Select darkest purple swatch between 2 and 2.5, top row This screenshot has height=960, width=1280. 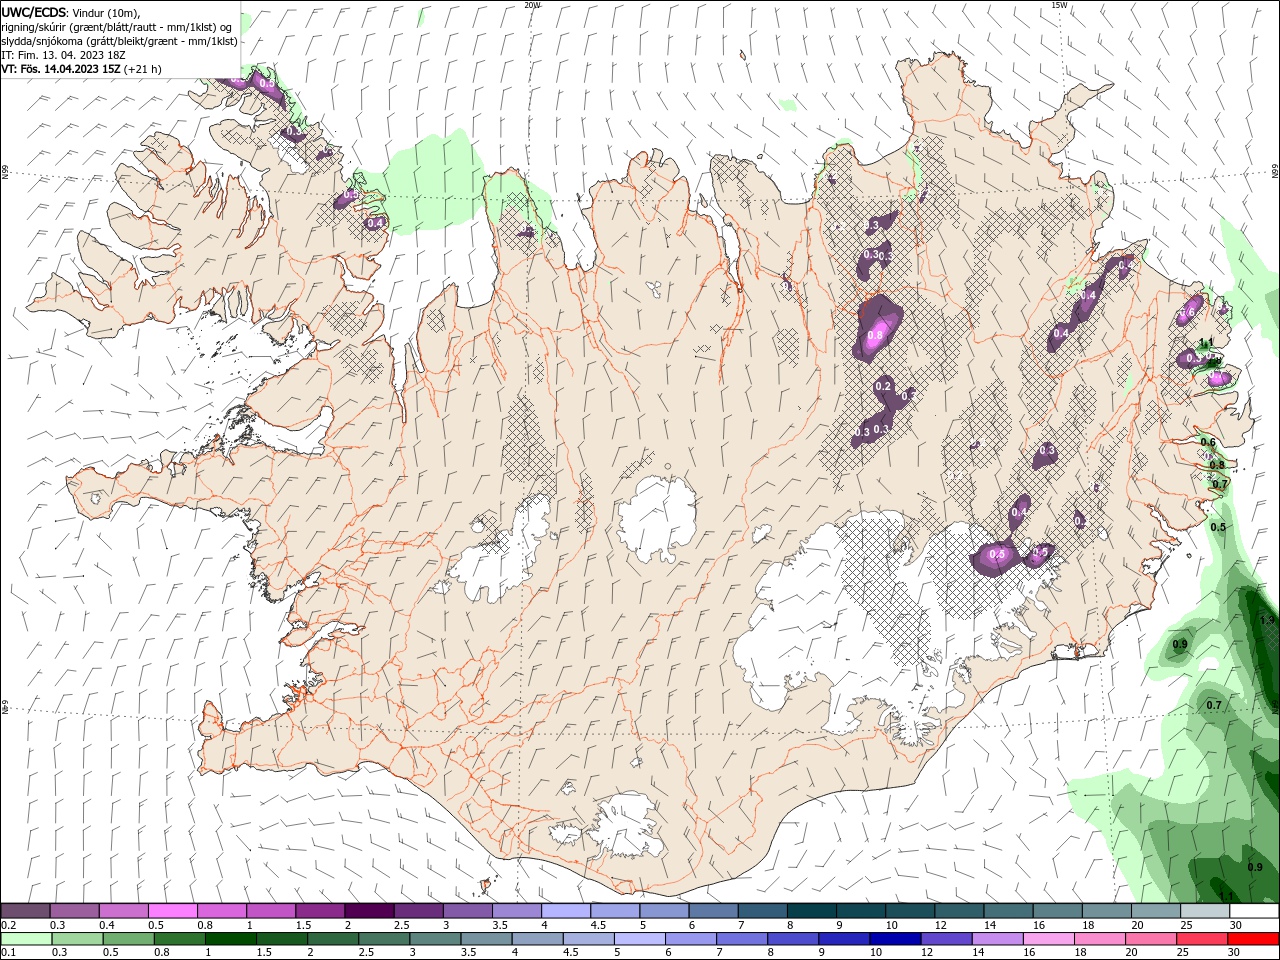pyautogui.click(x=369, y=911)
